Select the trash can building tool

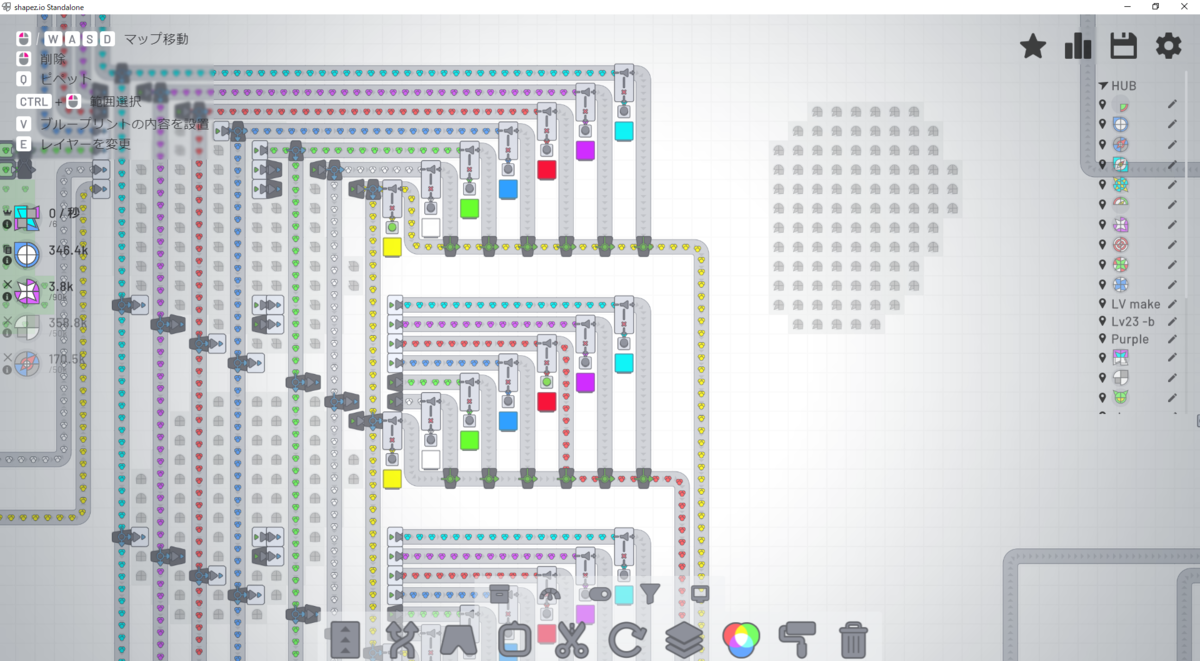(x=853, y=639)
